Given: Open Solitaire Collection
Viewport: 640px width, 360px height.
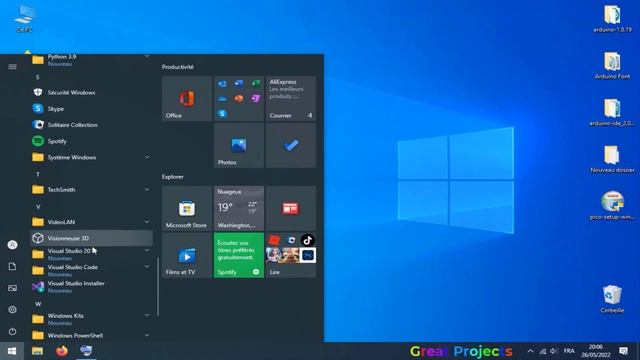Looking at the screenshot, I should (91, 125).
